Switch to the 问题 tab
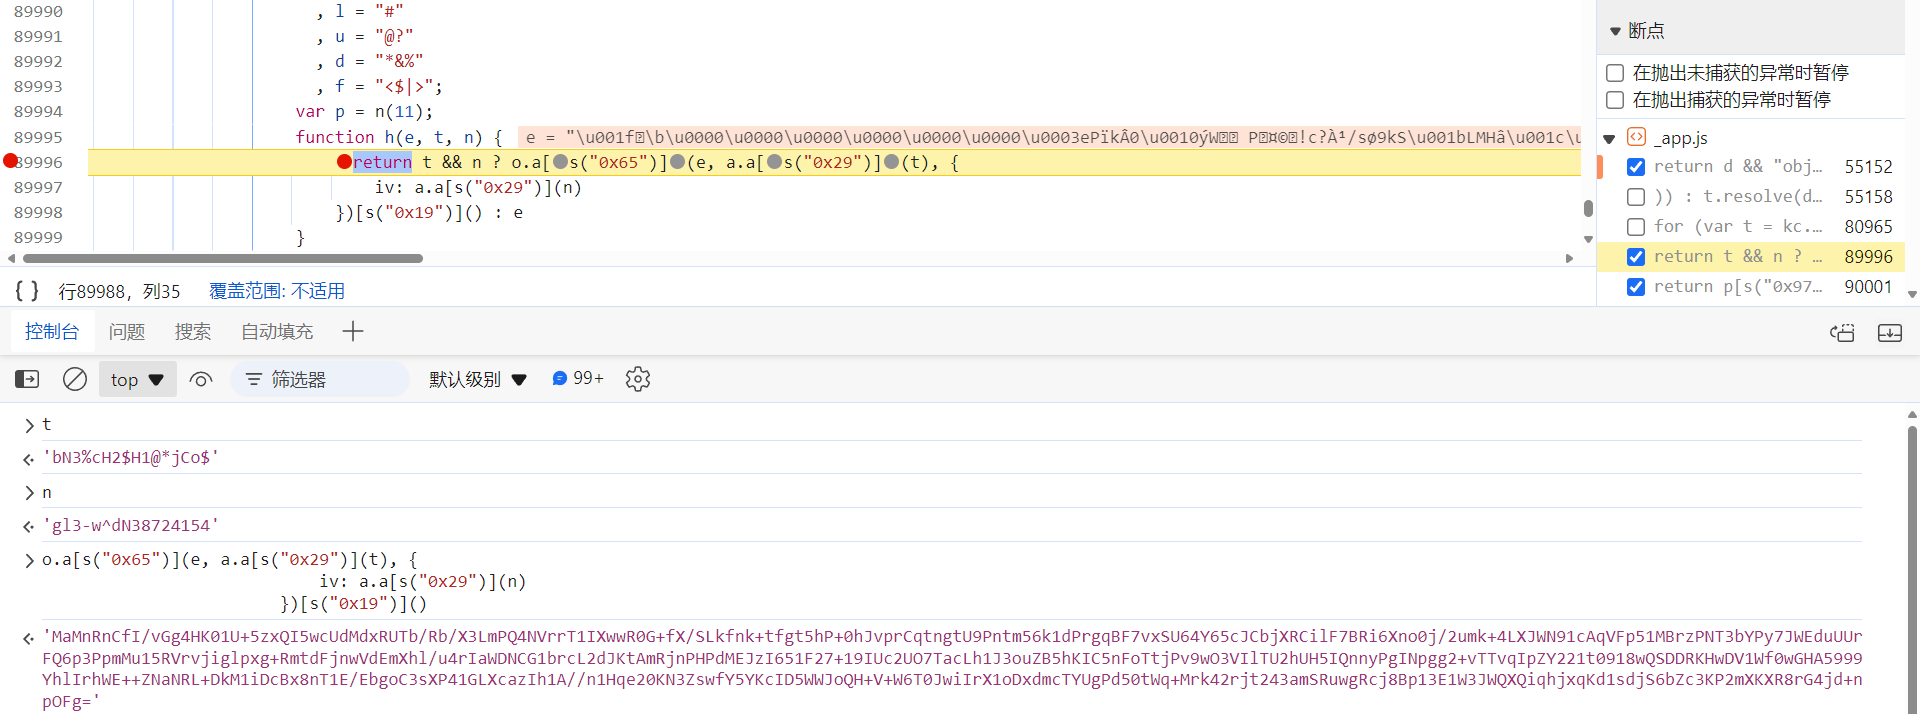Screen dimensions: 1920x714 pyautogui.click(x=127, y=331)
